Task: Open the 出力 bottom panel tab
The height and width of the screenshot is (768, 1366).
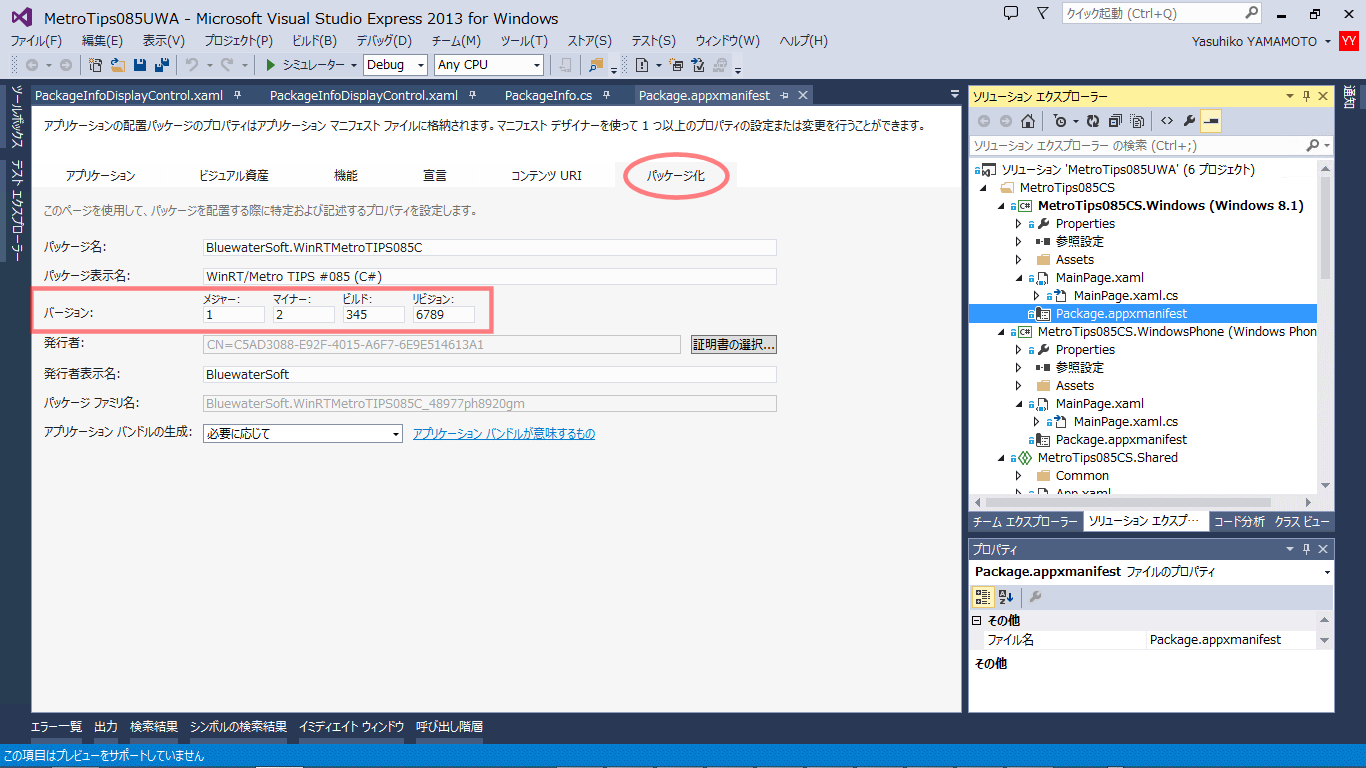Action: [x=106, y=727]
